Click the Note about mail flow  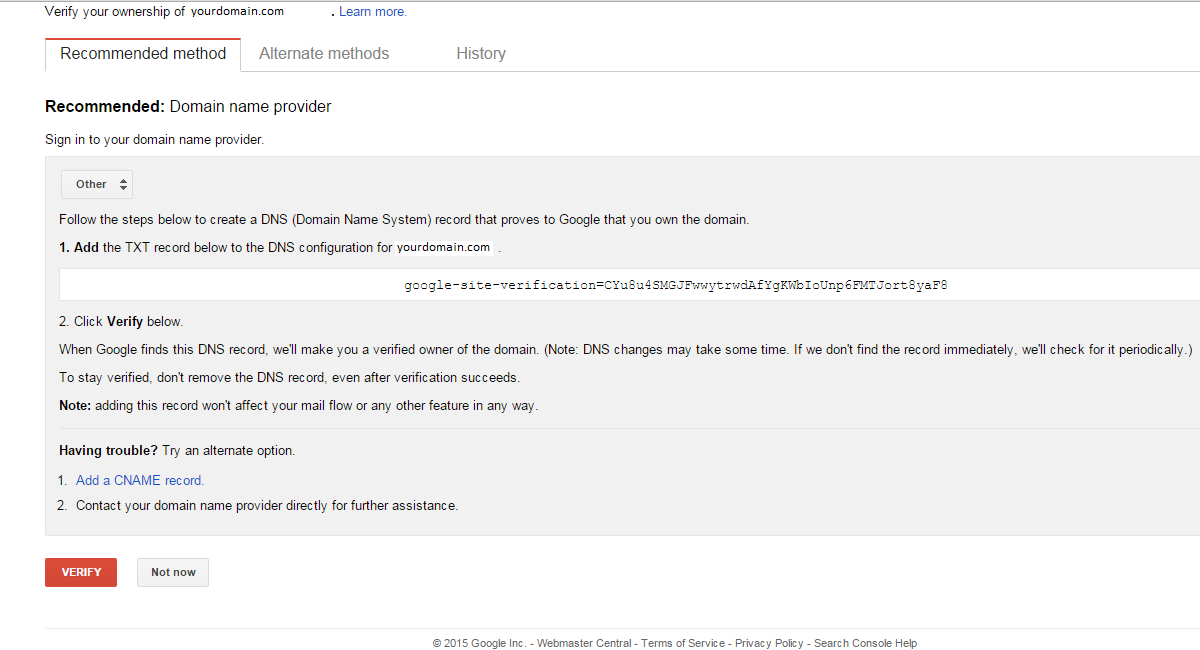click(x=298, y=405)
